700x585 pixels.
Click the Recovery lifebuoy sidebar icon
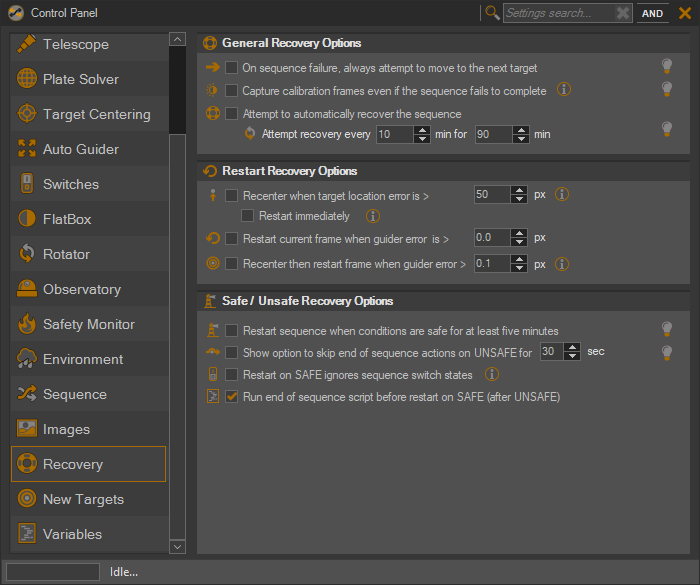[x=27, y=464]
